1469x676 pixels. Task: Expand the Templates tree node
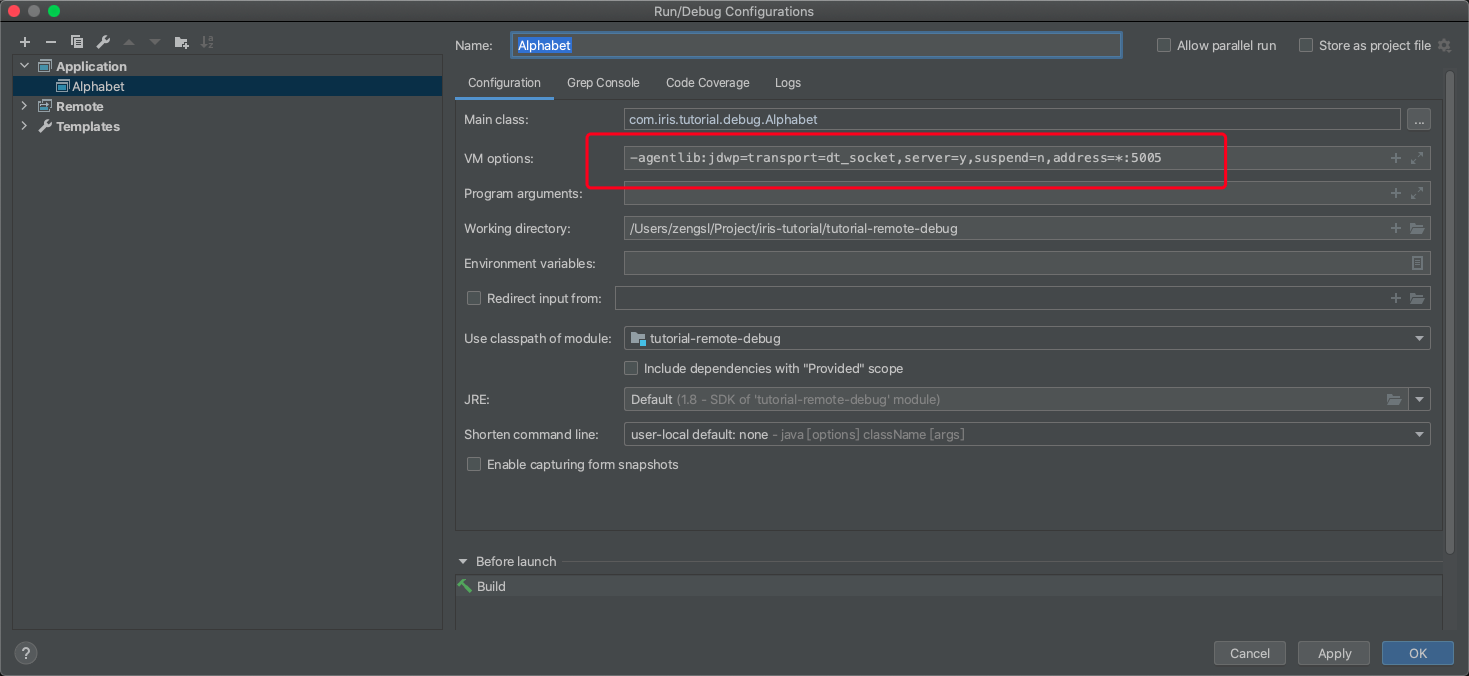[25, 127]
